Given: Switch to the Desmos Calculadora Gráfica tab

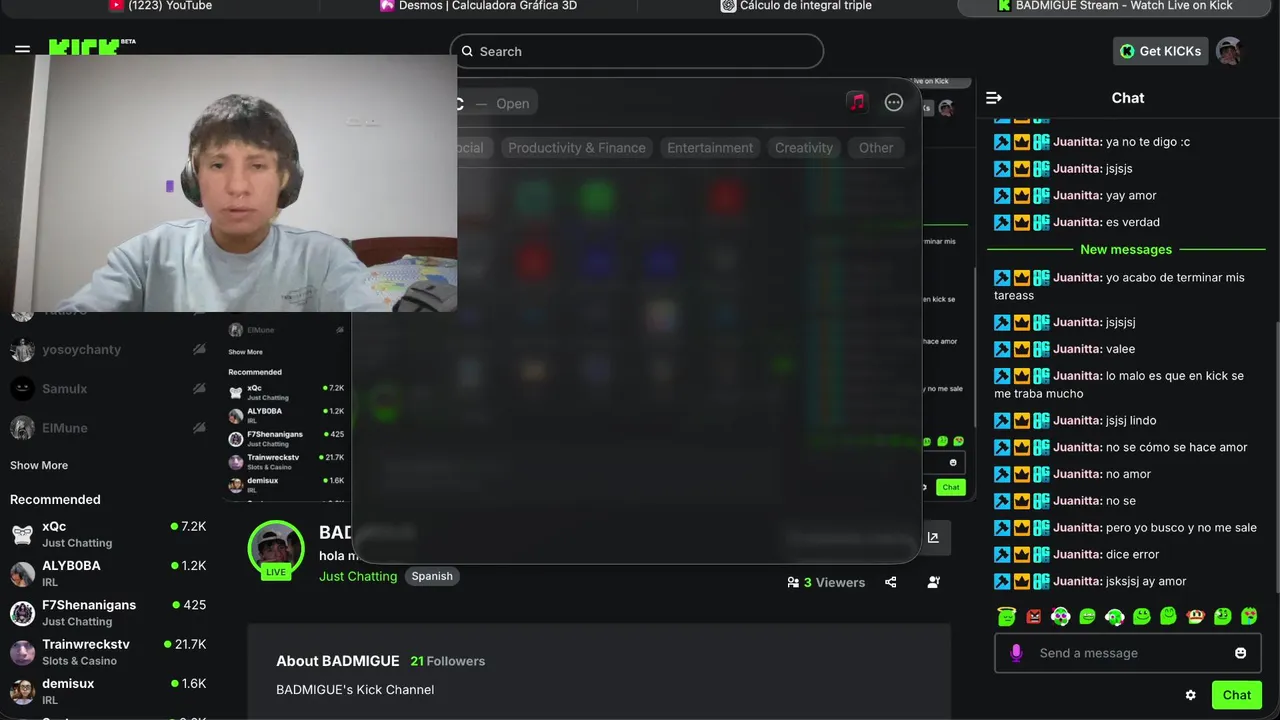Looking at the screenshot, I should [x=478, y=6].
